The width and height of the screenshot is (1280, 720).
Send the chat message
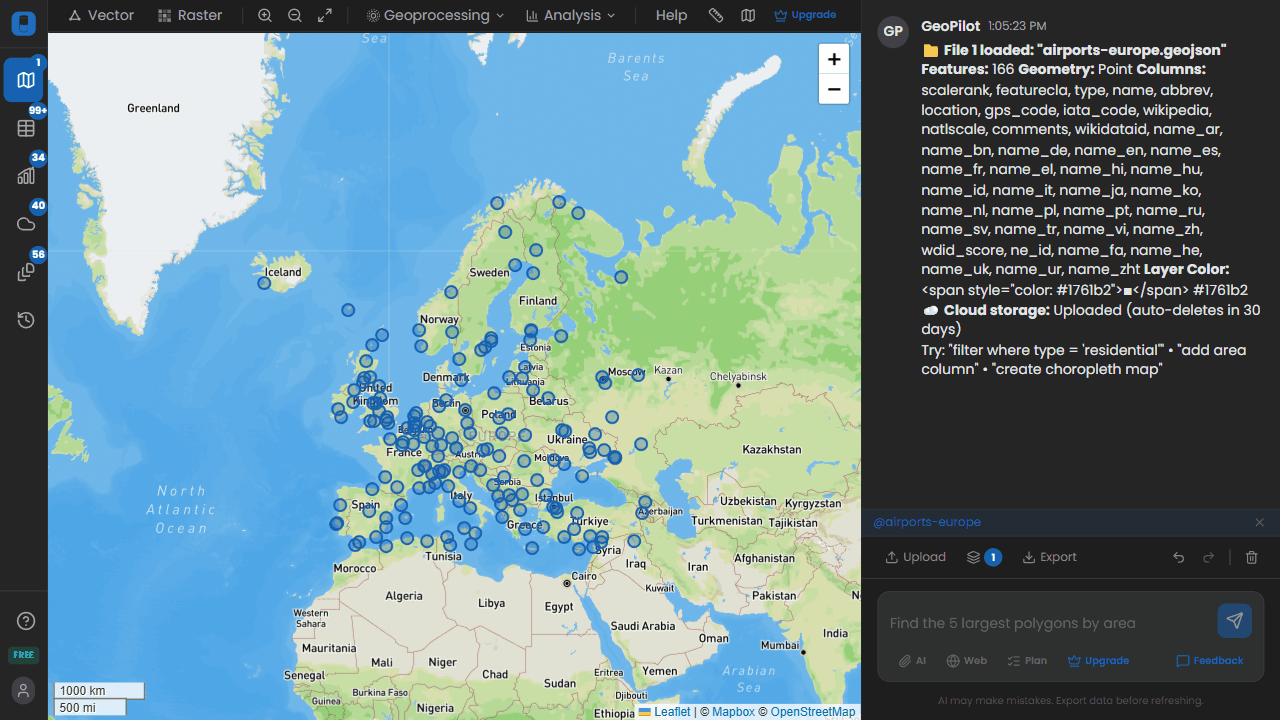[x=1234, y=621]
